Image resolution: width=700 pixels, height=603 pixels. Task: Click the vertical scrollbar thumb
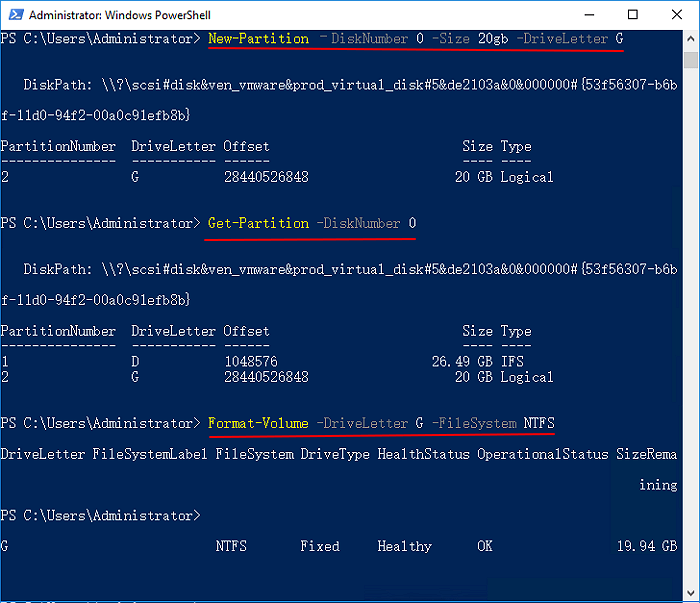[x=690, y=59]
